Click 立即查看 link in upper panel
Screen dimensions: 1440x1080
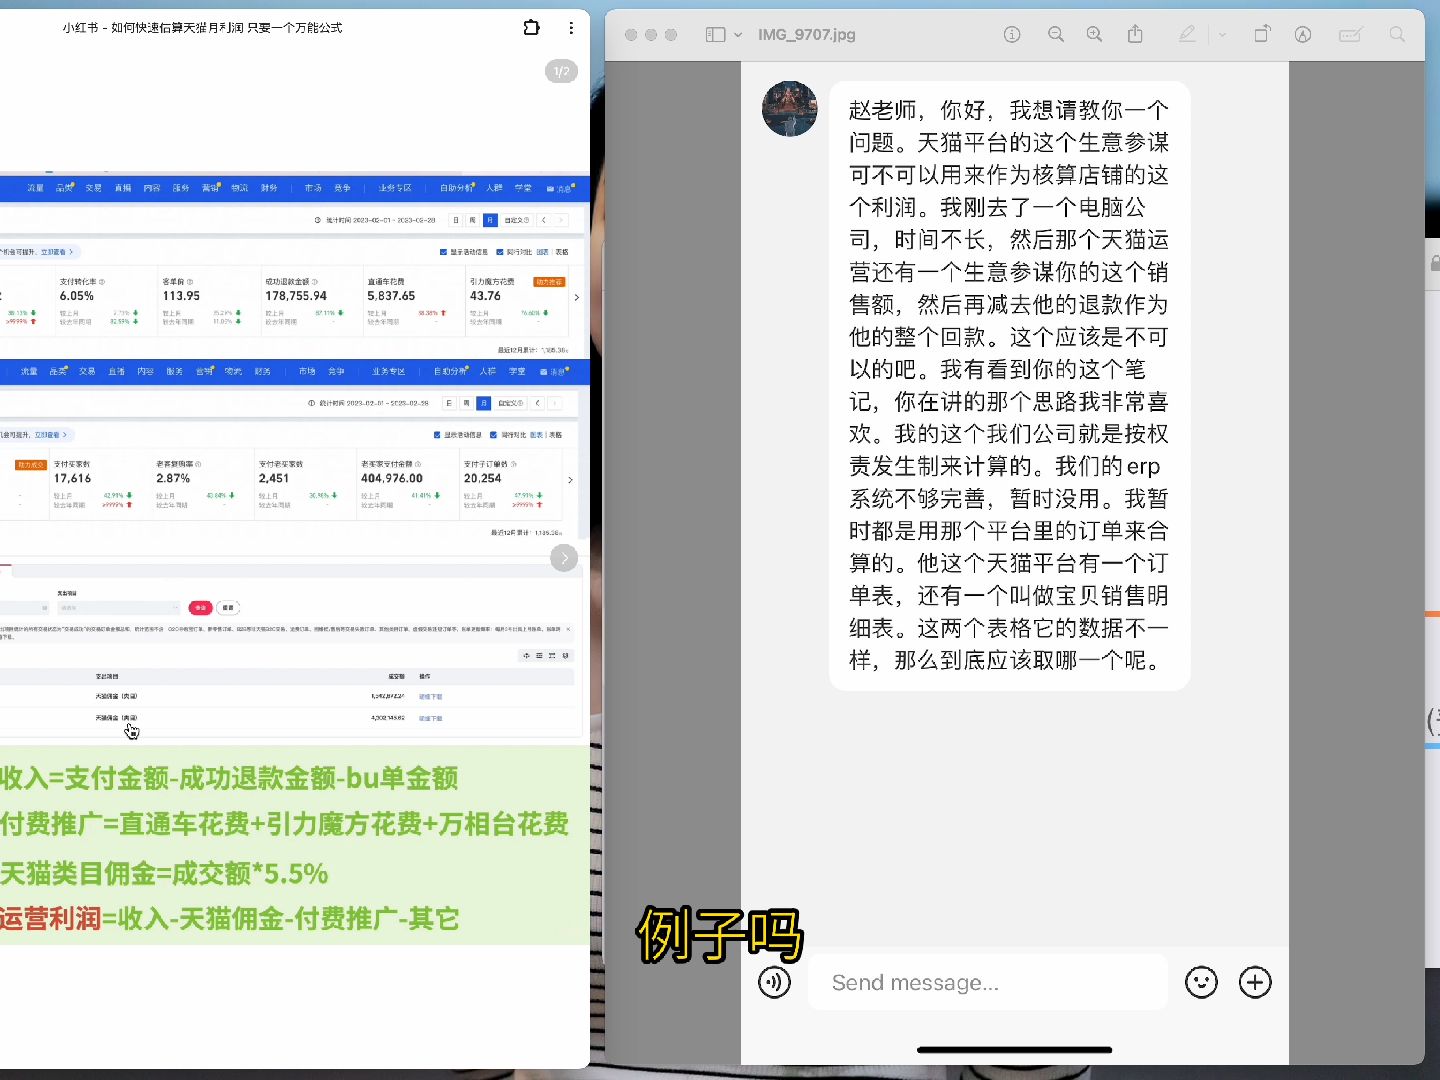coord(56,252)
